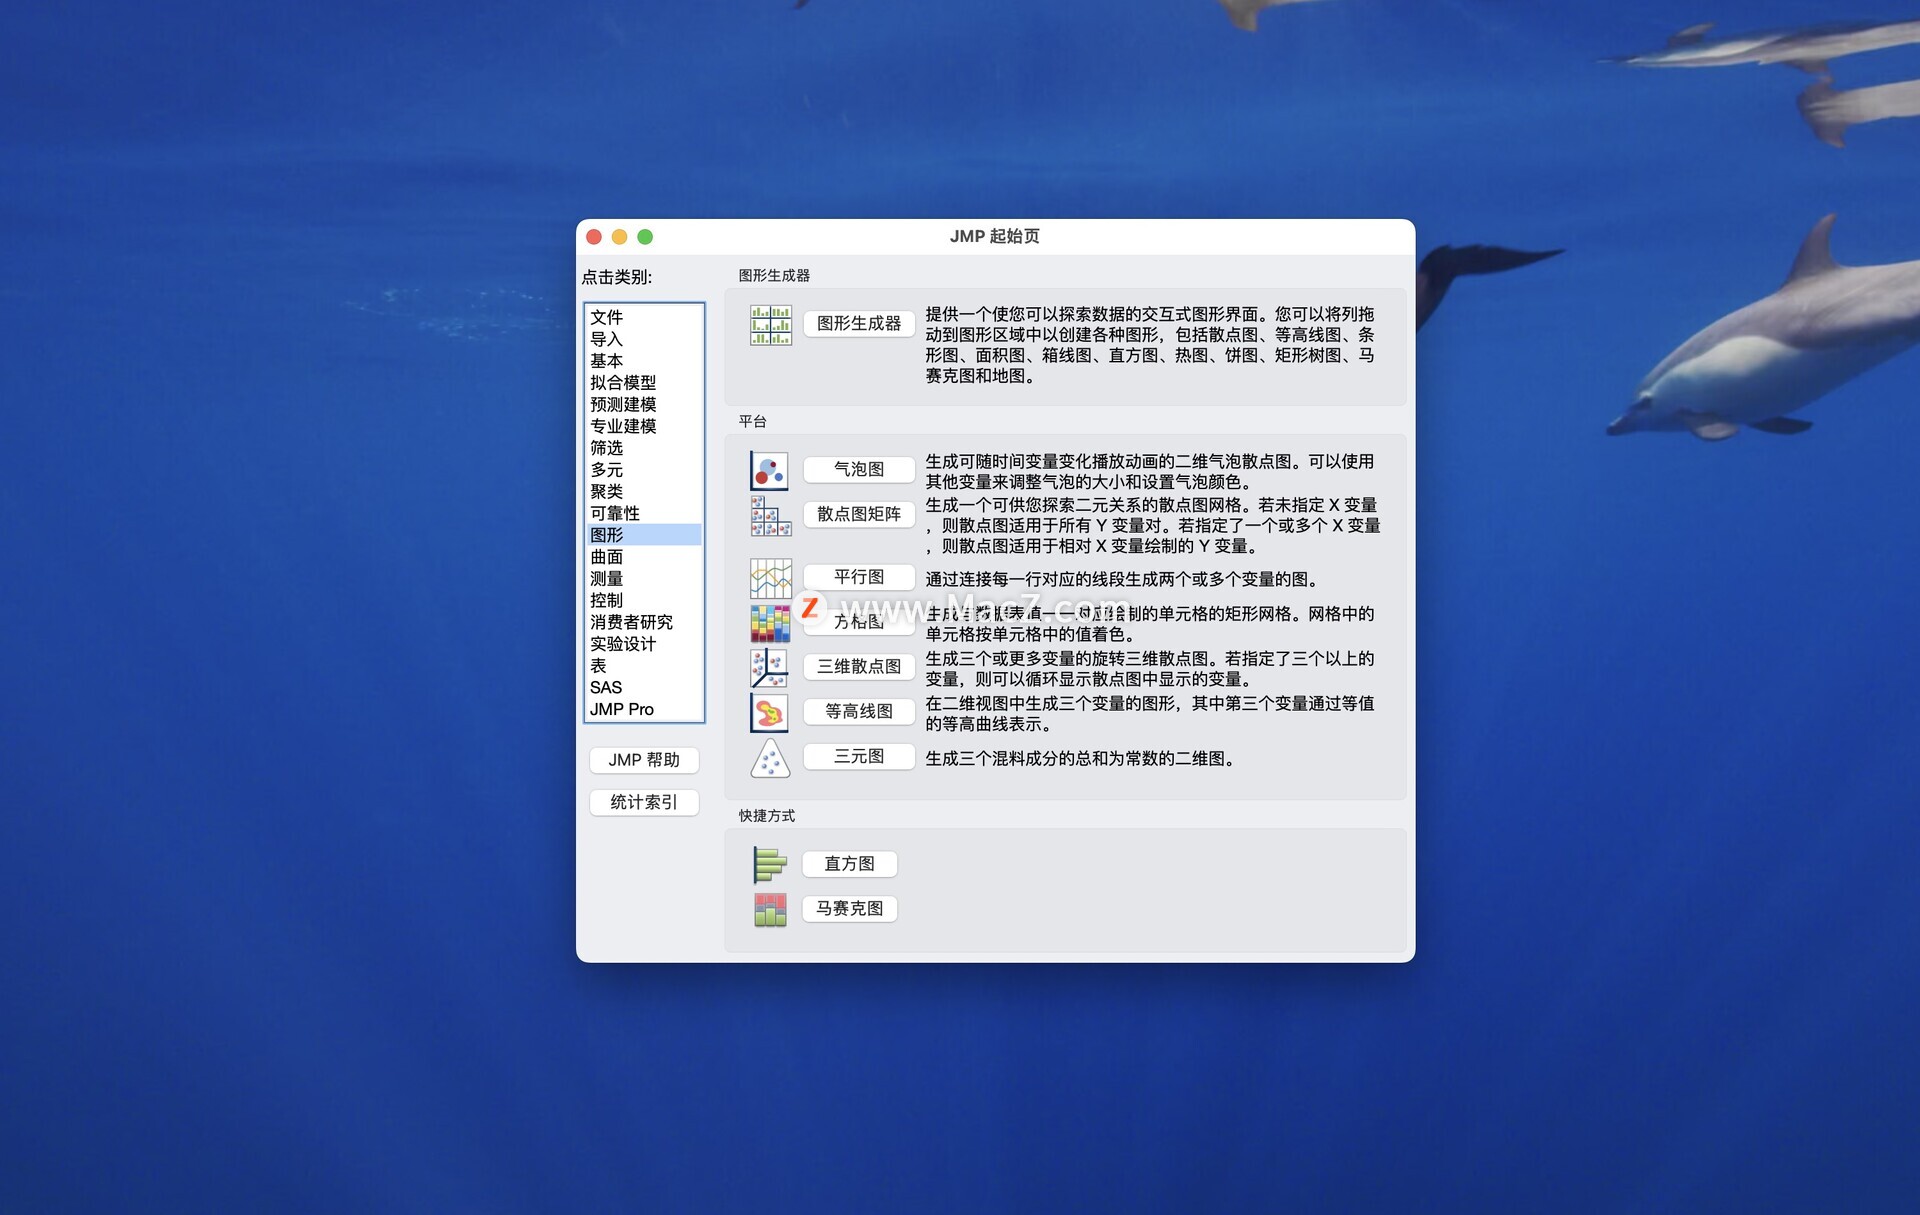Click the scatterplot matrix icon beside 散点图矩阵
This screenshot has height=1215, width=1920.
point(770,515)
